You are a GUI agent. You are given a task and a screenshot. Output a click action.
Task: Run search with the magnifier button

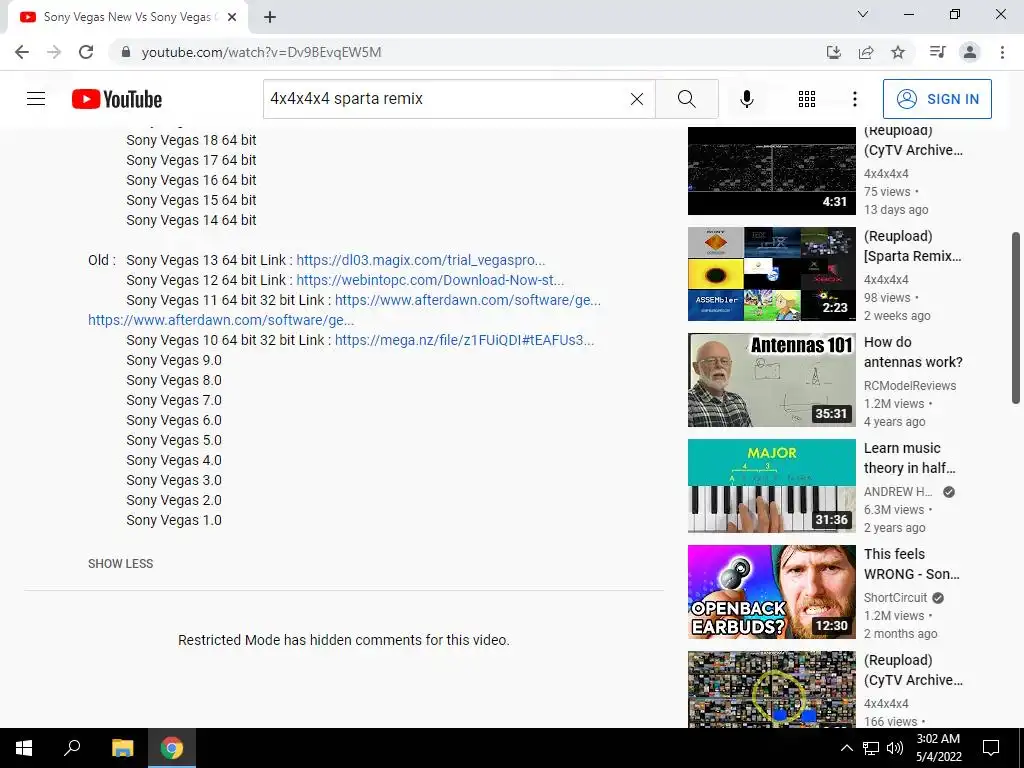pyautogui.click(x=686, y=99)
